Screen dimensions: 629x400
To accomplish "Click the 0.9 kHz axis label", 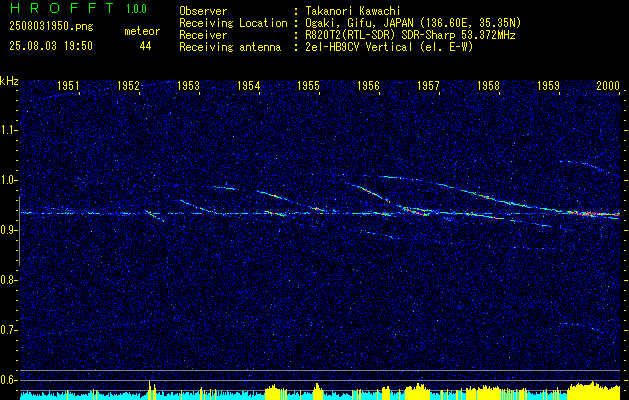I will coord(8,230).
